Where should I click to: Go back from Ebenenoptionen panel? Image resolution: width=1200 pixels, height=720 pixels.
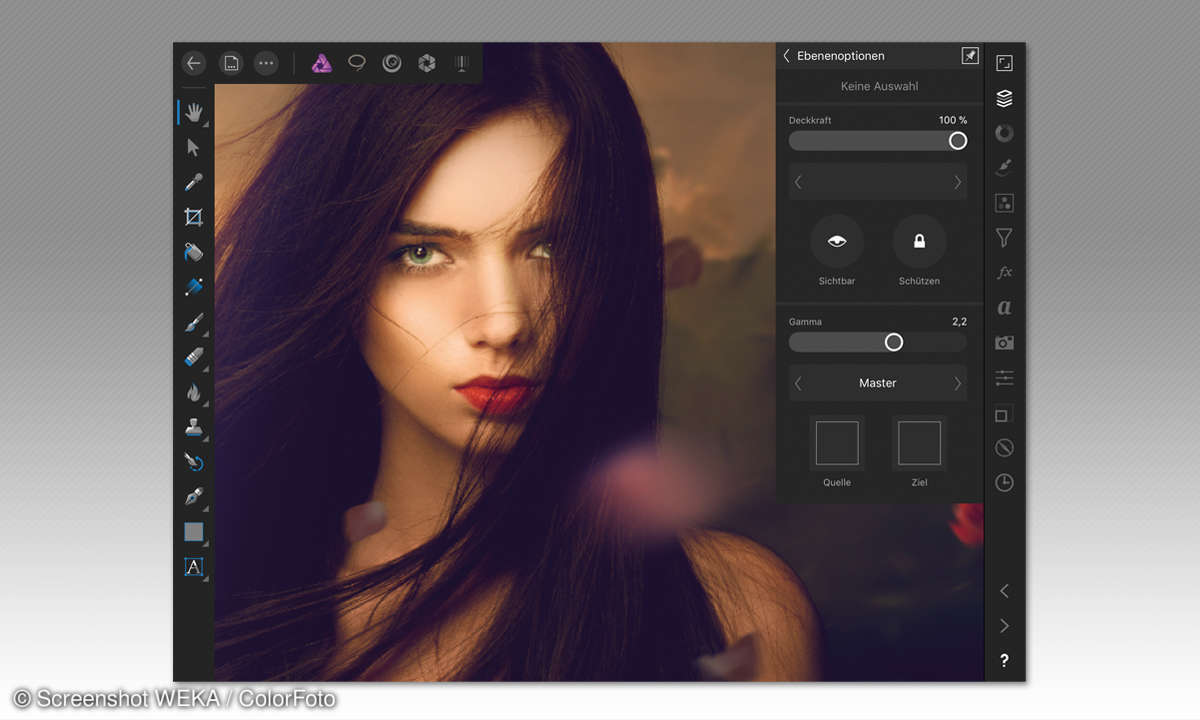tap(786, 56)
